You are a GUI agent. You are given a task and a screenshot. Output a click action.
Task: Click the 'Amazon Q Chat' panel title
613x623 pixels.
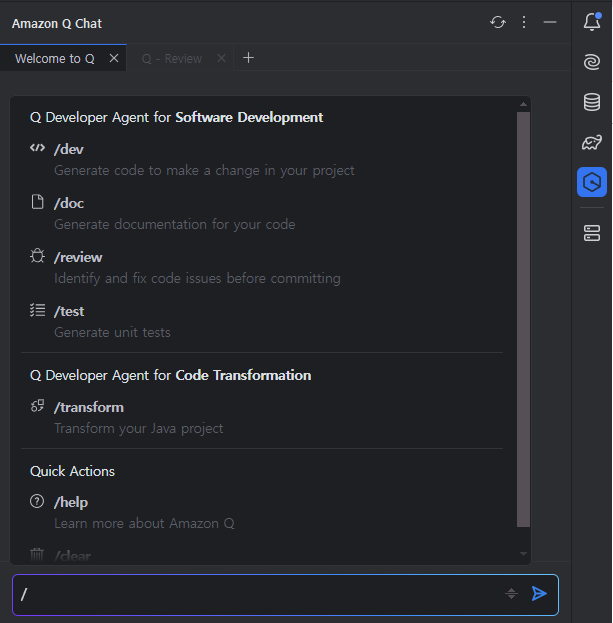(57, 23)
